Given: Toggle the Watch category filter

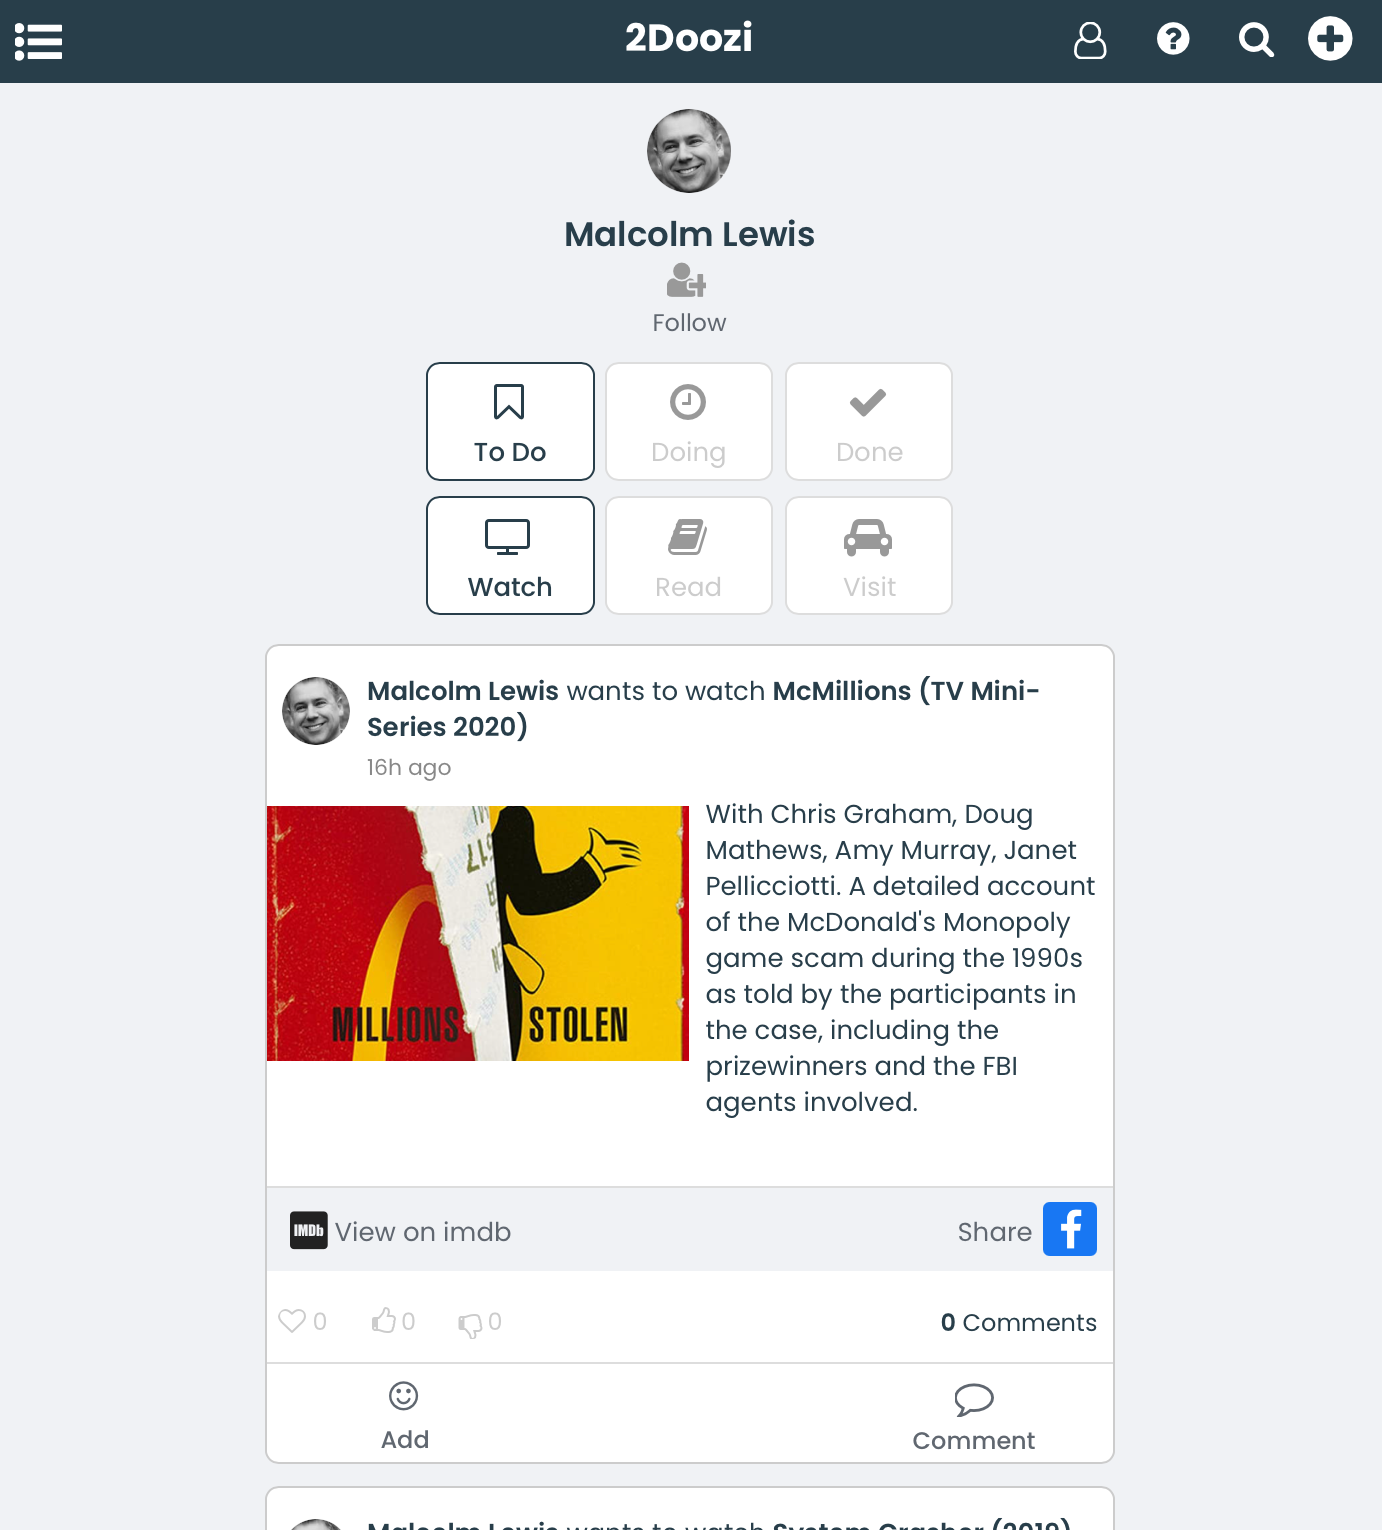Looking at the screenshot, I should pos(510,555).
